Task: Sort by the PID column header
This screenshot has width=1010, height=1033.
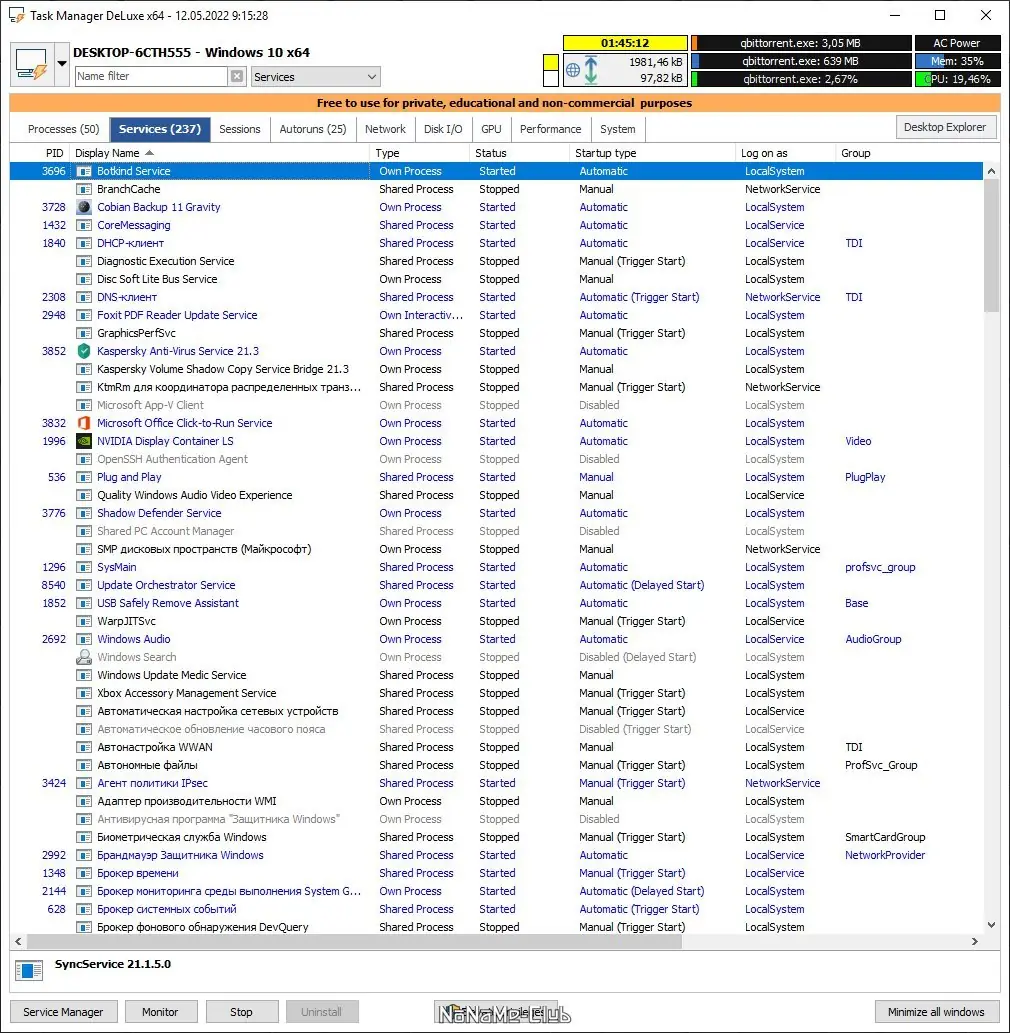Action: click(x=40, y=153)
